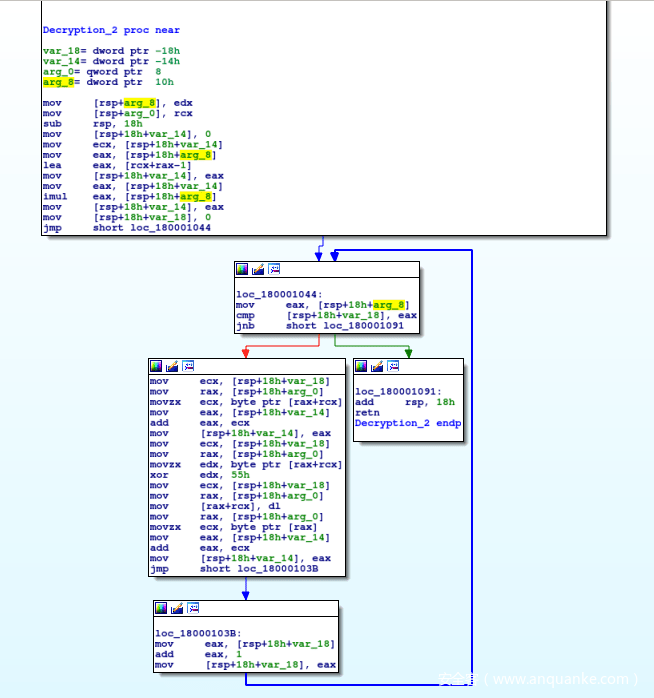Click group icon on xor loop body block

click(187, 366)
